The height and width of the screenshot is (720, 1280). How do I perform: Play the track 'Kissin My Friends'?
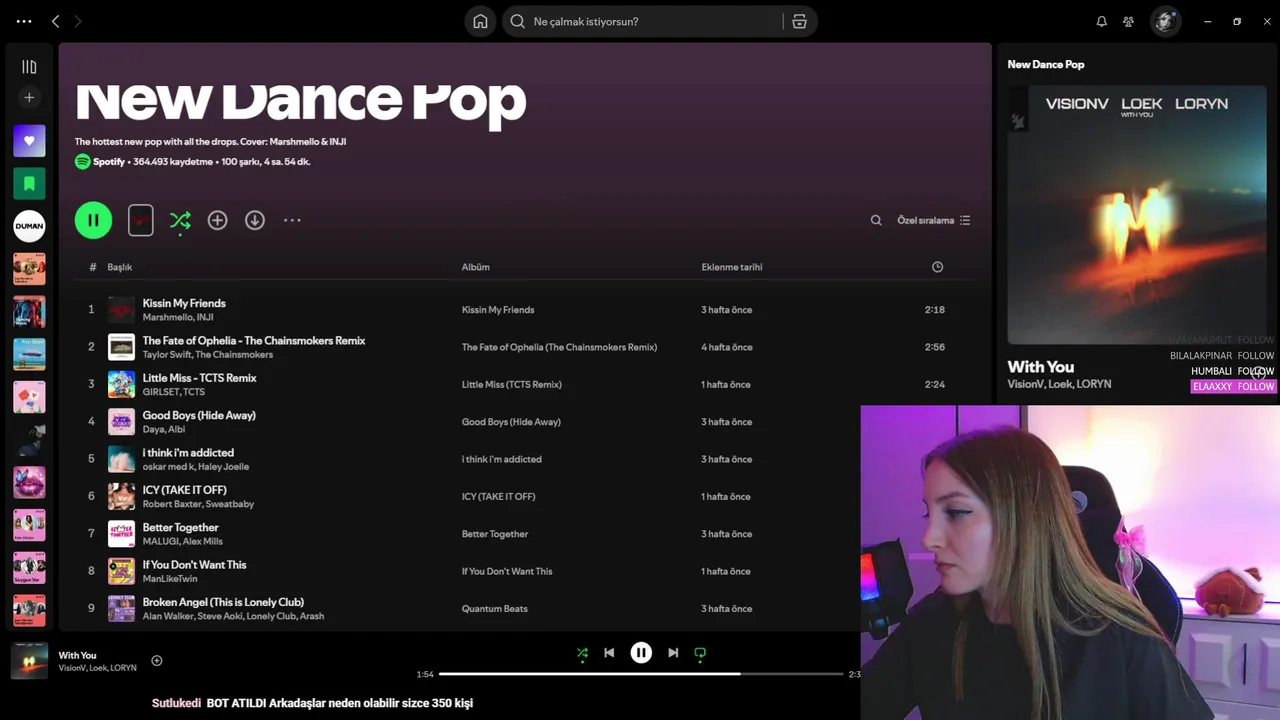(184, 303)
